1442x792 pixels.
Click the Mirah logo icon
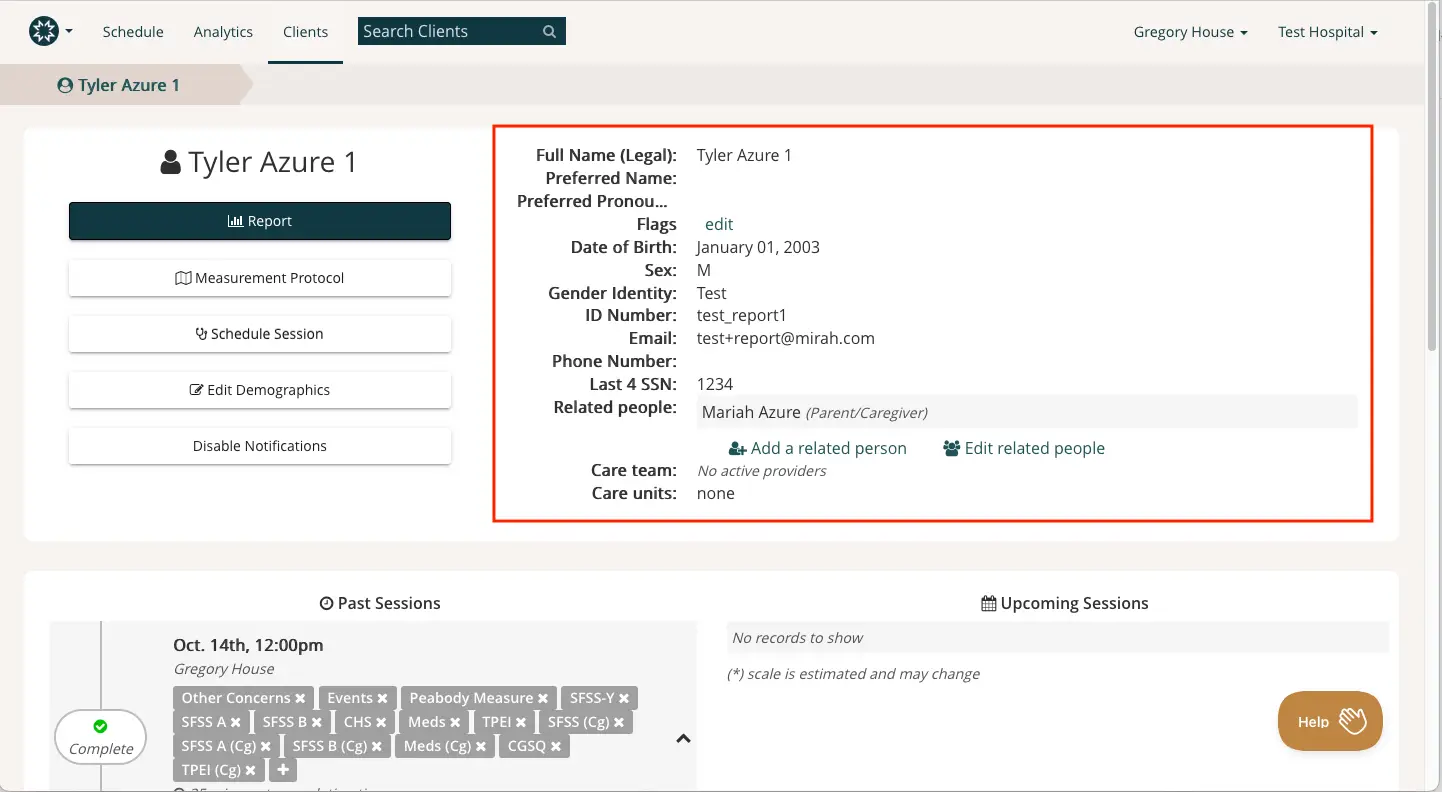(42, 31)
